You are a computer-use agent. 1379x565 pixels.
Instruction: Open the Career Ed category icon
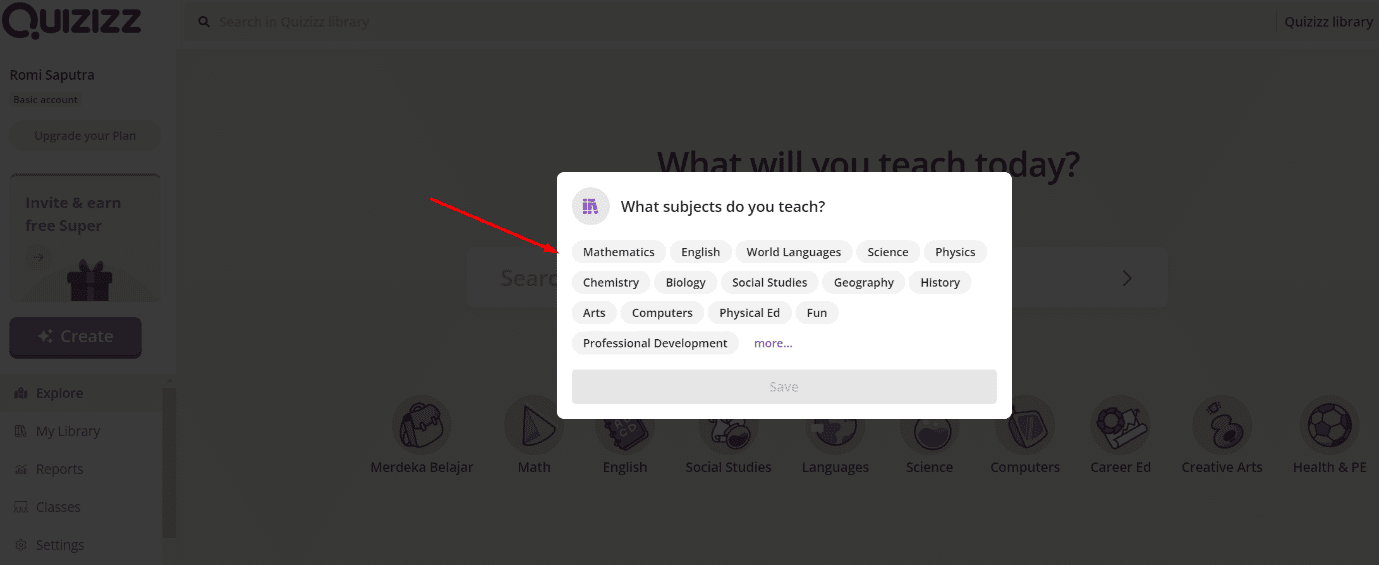pos(1121,425)
